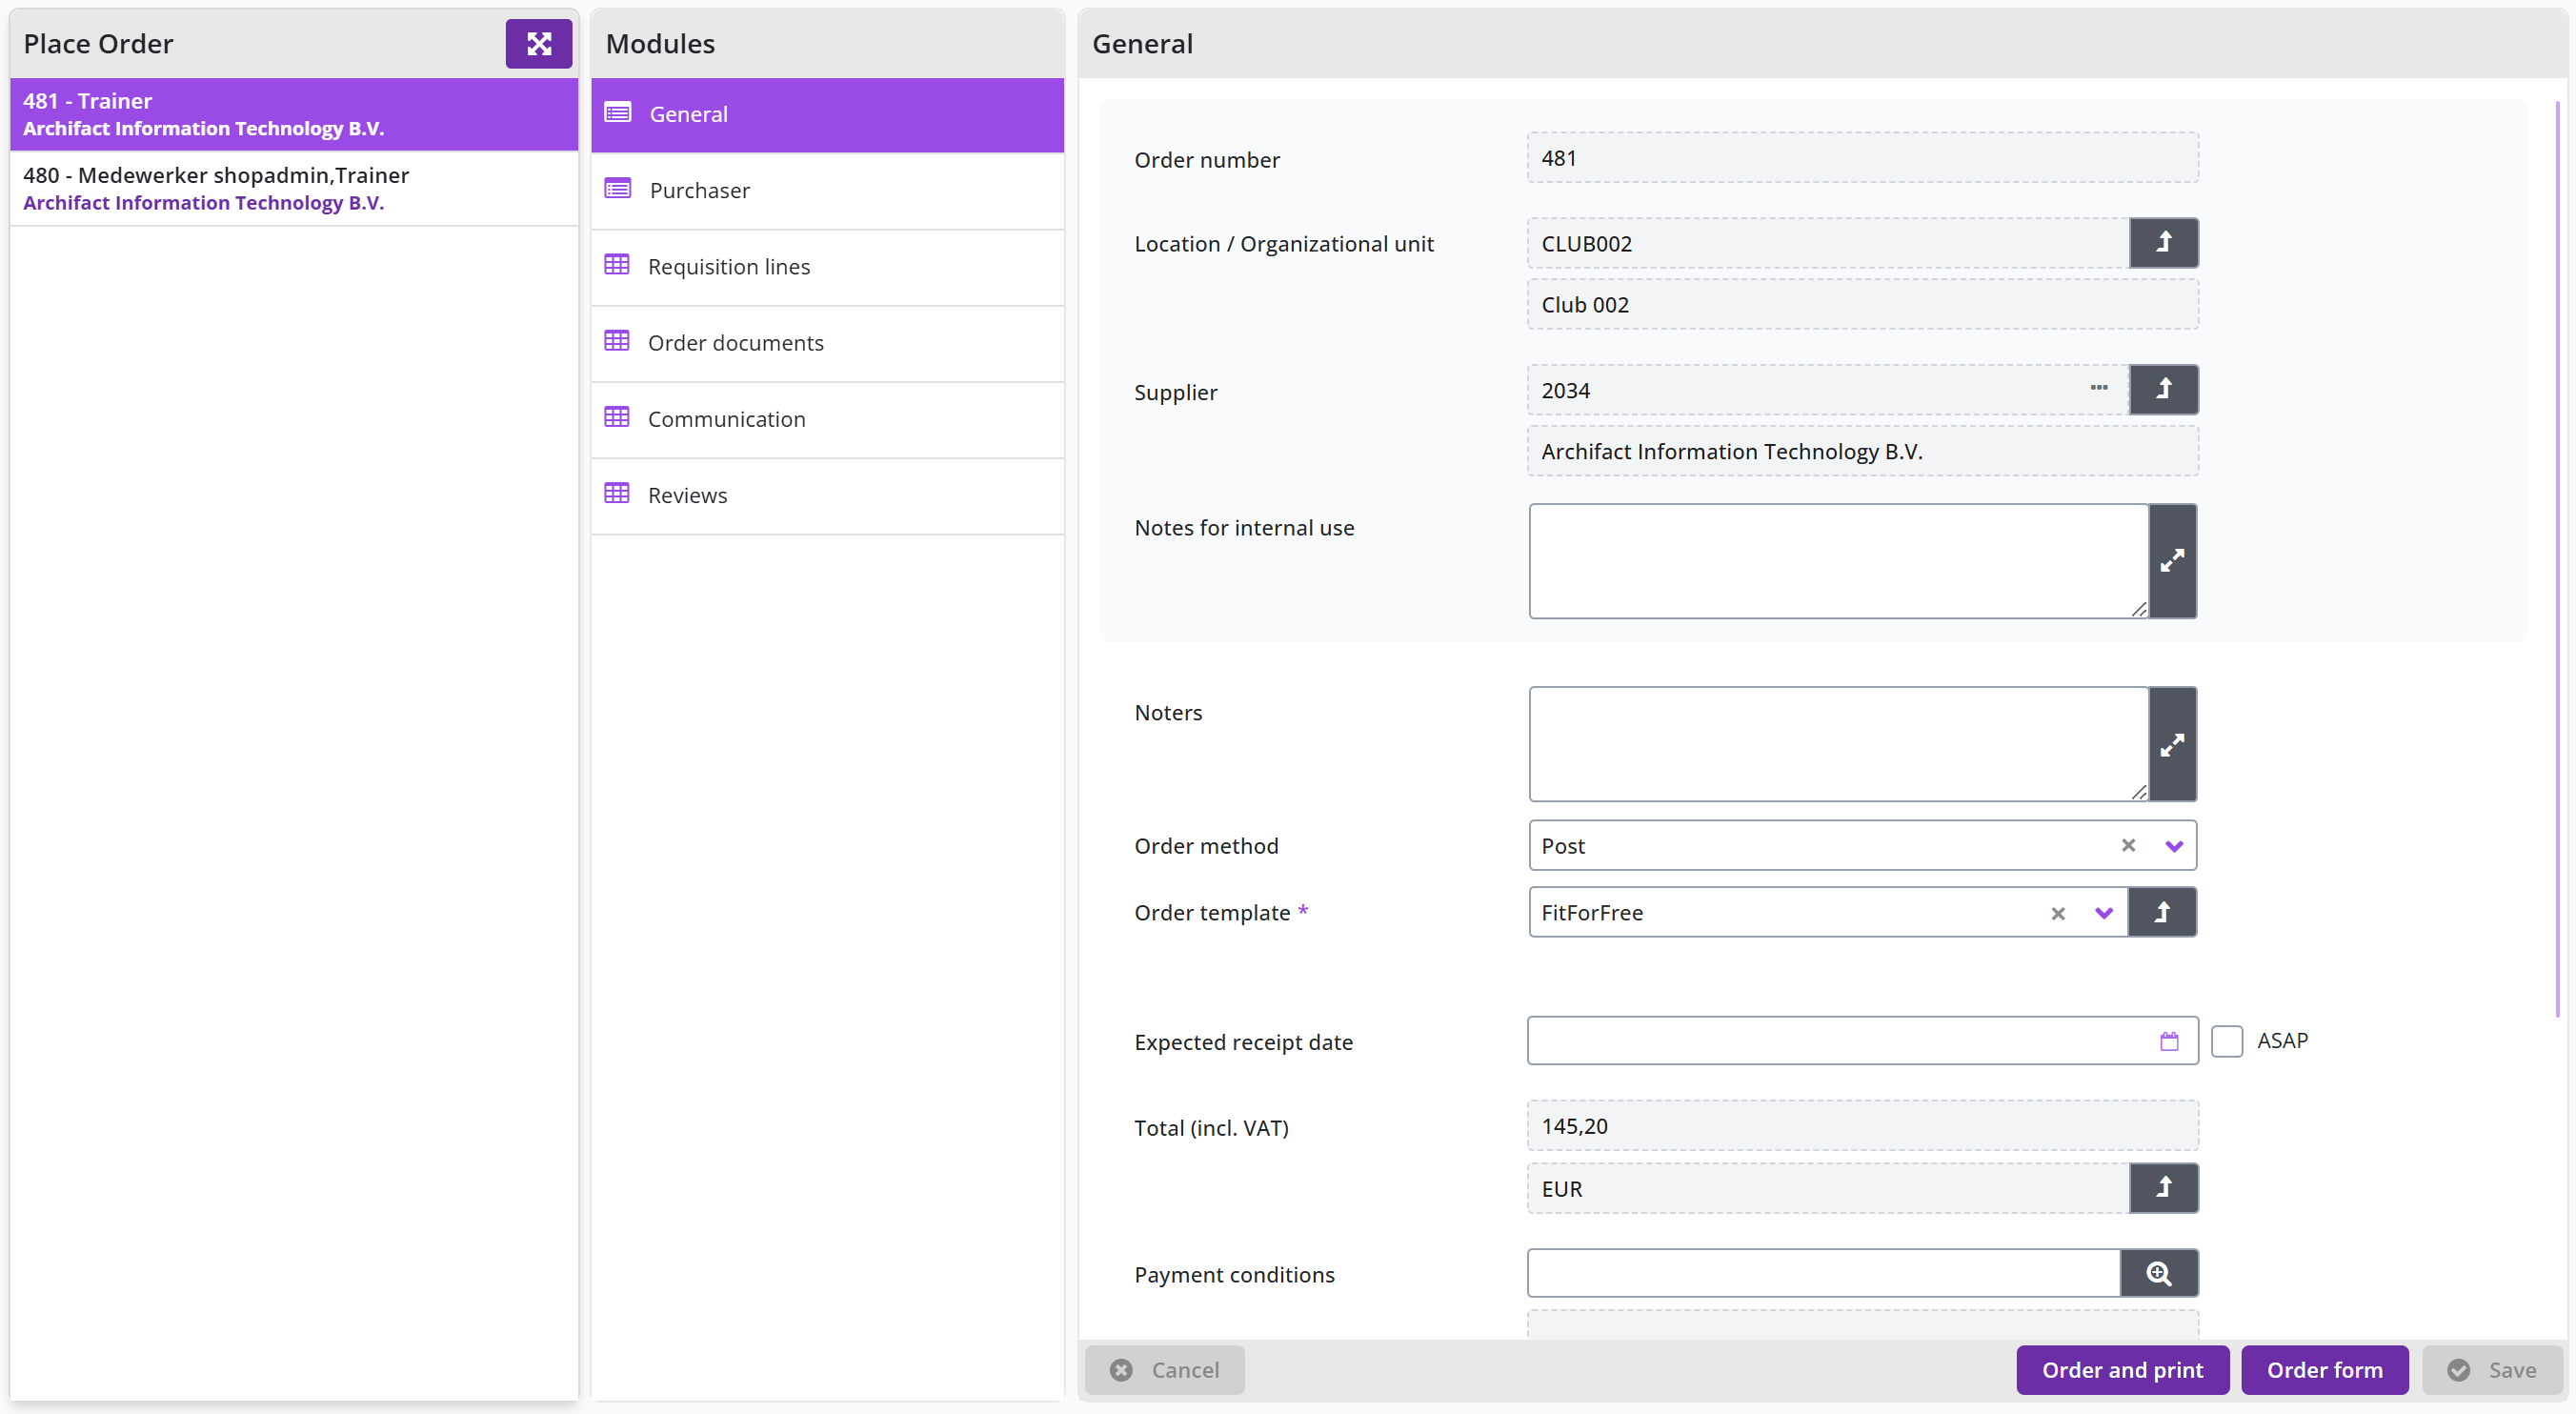
Task: Click the jump arrow next to Supplier 2034
Action: pos(2163,390)
